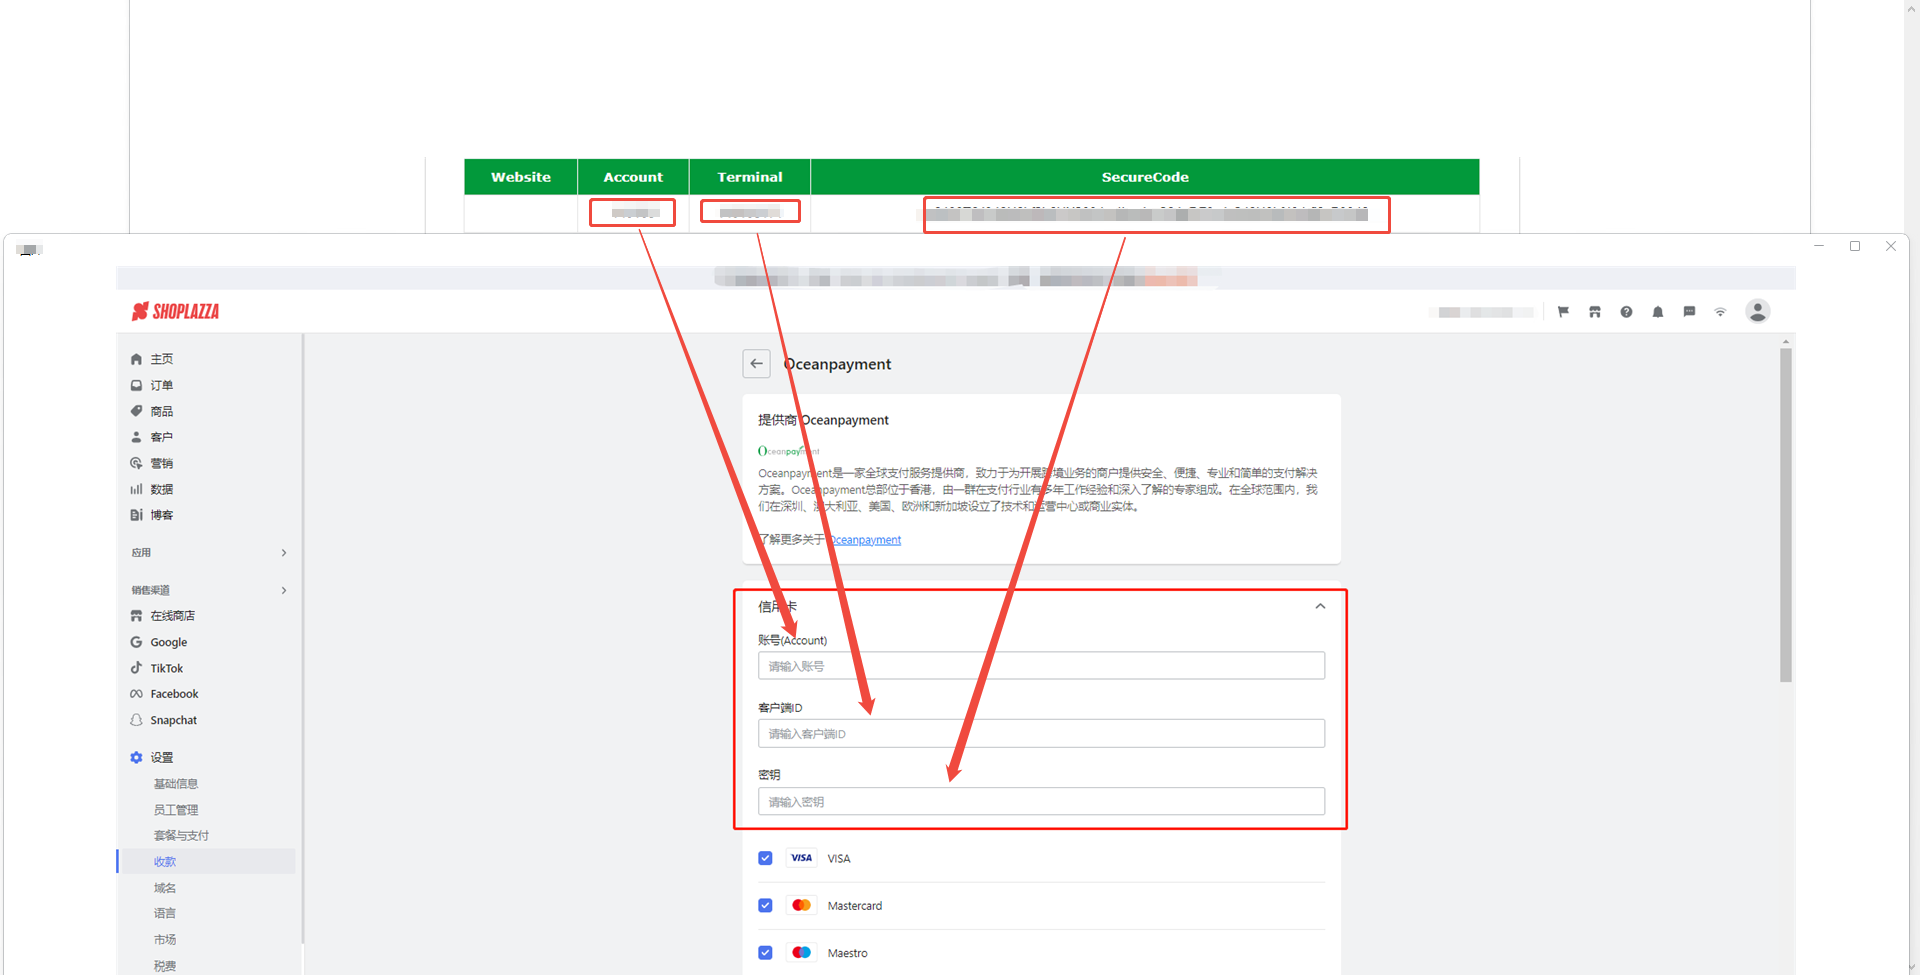Click the 设置 settings gear icon
Image resolution: width=1920 pixels, height=975 pixels.
[136, 758]
